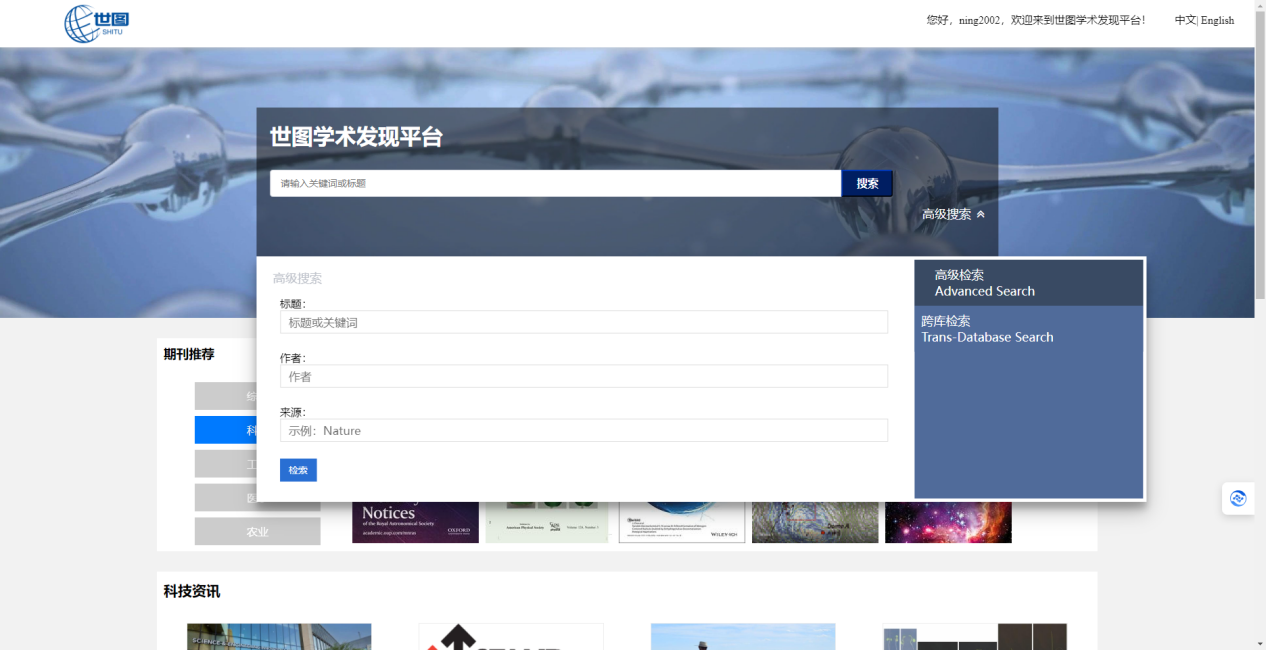Click the dark blue 搜索 button

click(867, 183)
